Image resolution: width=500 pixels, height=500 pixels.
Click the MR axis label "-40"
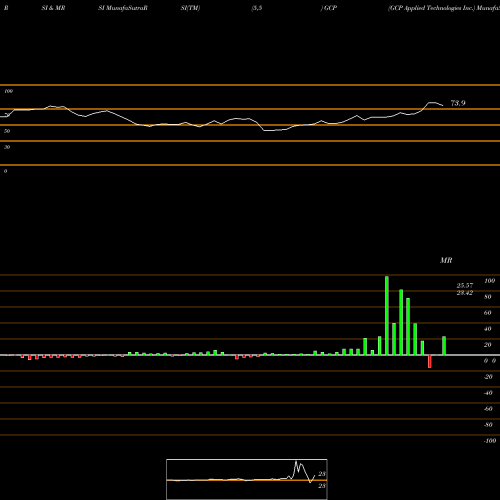pos(488,393)
